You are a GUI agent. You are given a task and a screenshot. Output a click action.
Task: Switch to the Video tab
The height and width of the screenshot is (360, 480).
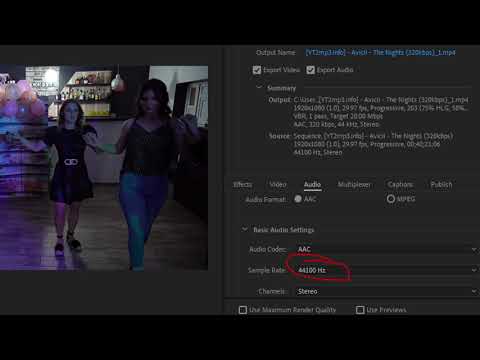278,184
